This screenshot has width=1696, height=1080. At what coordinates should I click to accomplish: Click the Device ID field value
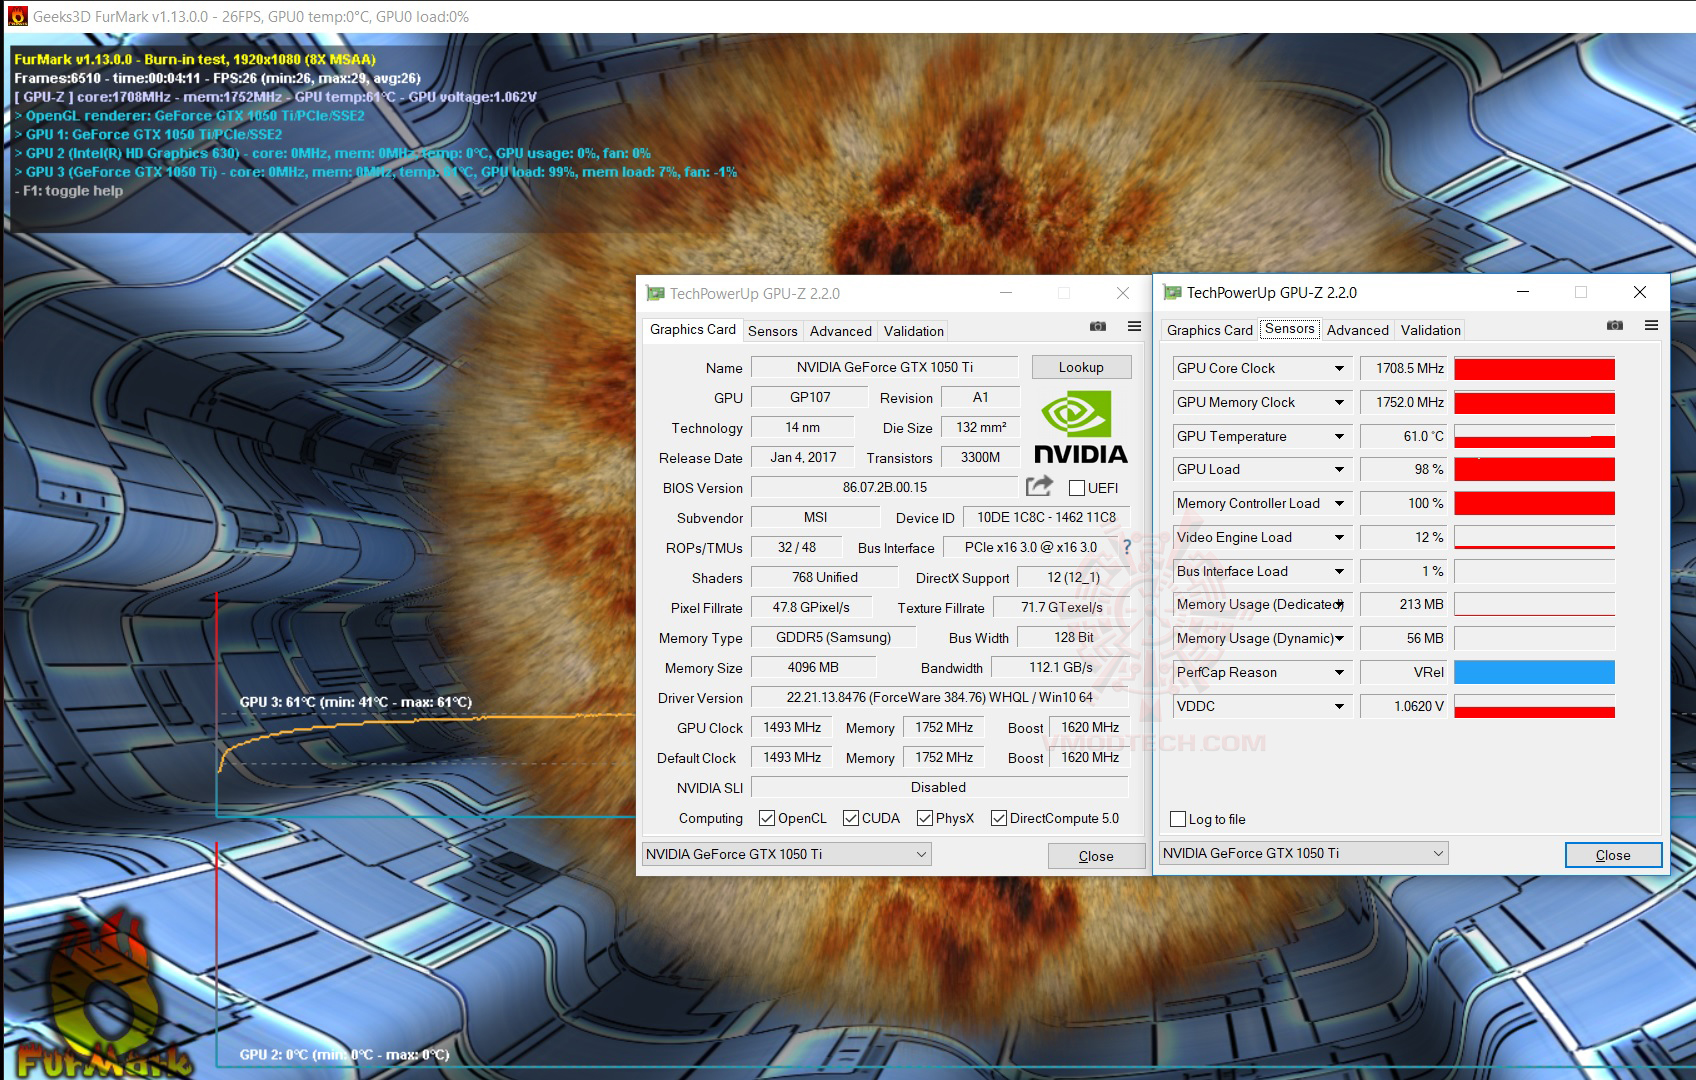[x=1046, y=517]
